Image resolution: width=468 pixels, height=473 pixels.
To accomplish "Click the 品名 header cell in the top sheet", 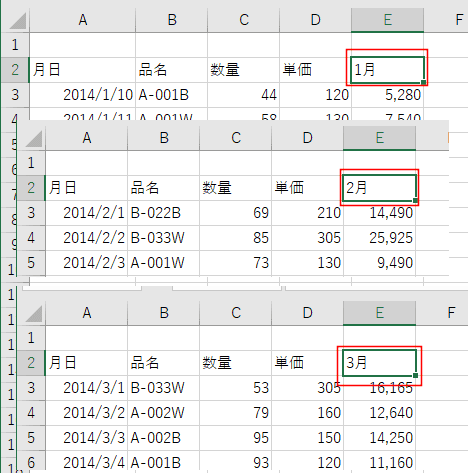I will click(x=171, y=70).
